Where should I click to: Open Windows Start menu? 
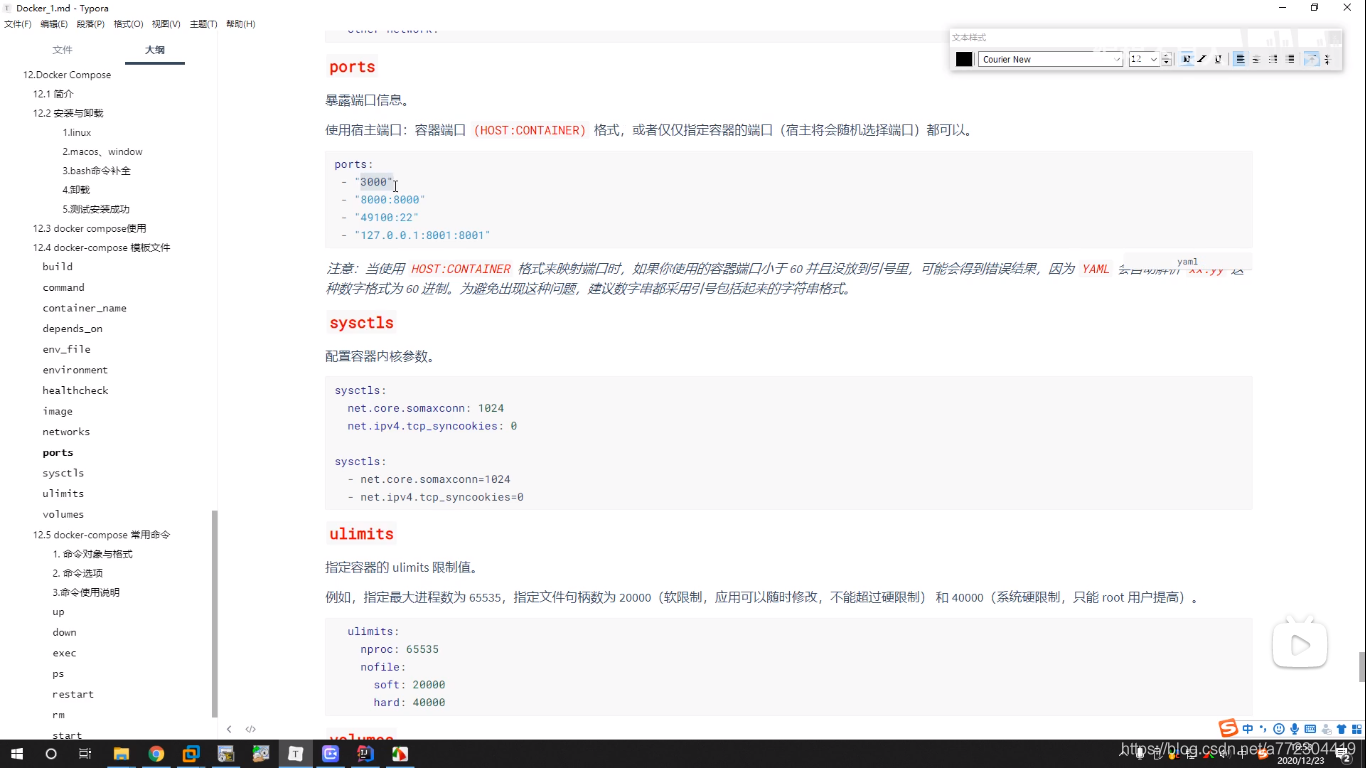coord(17,754)
